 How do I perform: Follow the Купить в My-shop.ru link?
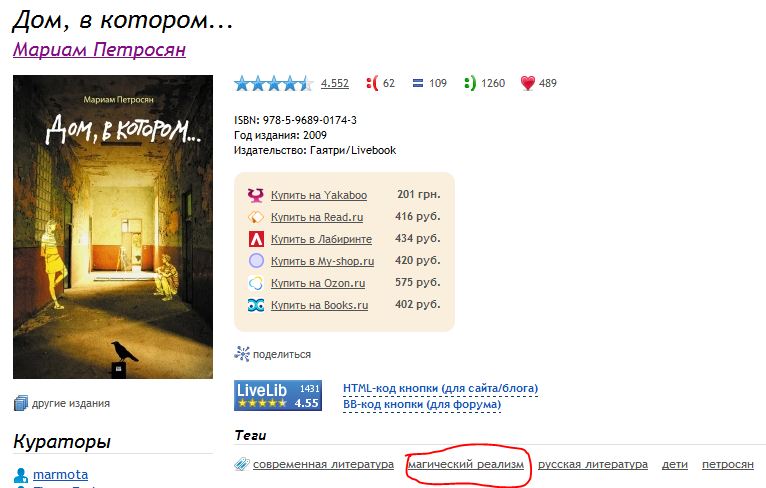click(322, 261)
